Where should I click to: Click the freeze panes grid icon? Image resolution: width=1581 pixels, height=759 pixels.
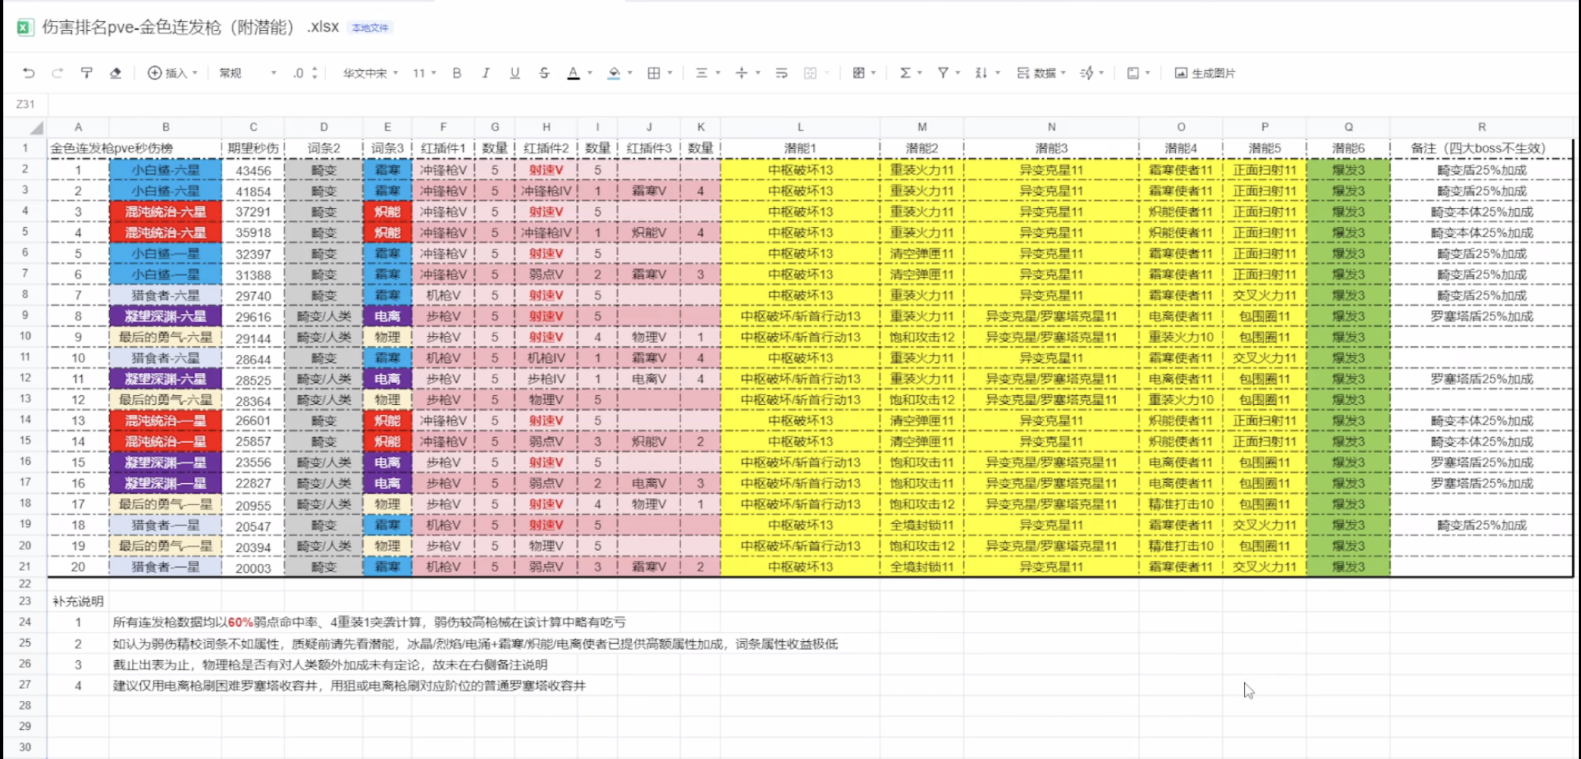point(858,73)
